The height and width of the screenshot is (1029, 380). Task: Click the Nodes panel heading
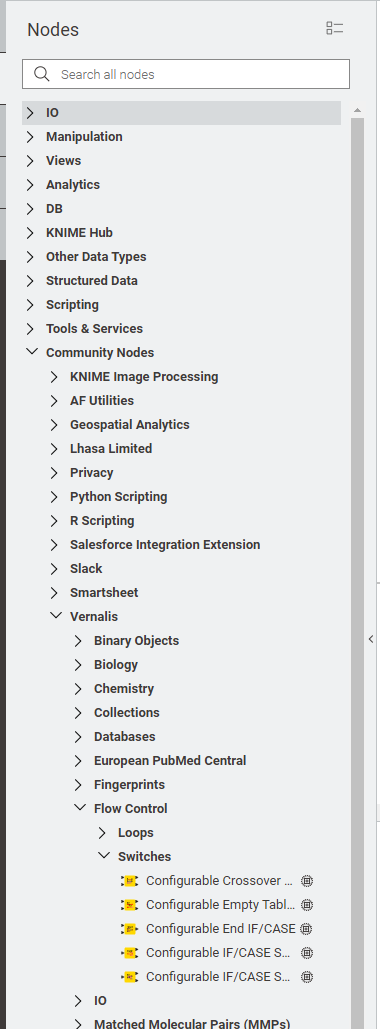pos(53,30)
